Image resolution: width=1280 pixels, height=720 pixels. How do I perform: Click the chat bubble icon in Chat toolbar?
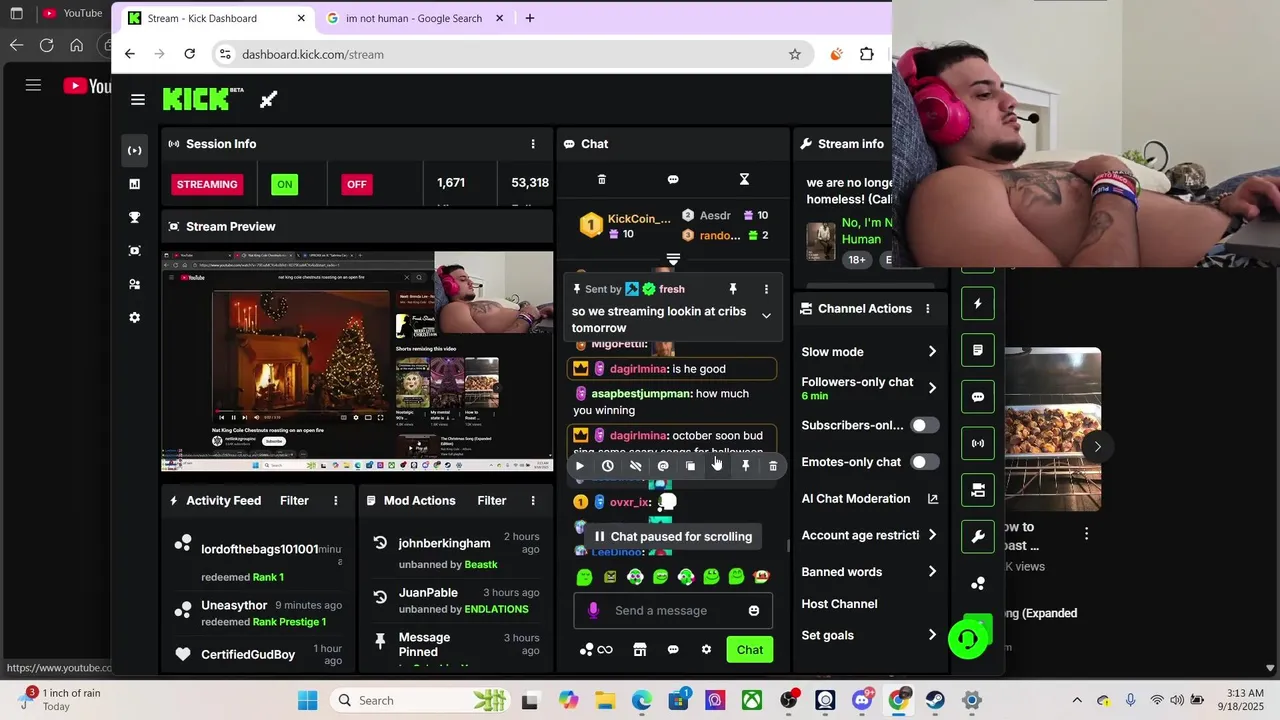(x=673, y=180)
